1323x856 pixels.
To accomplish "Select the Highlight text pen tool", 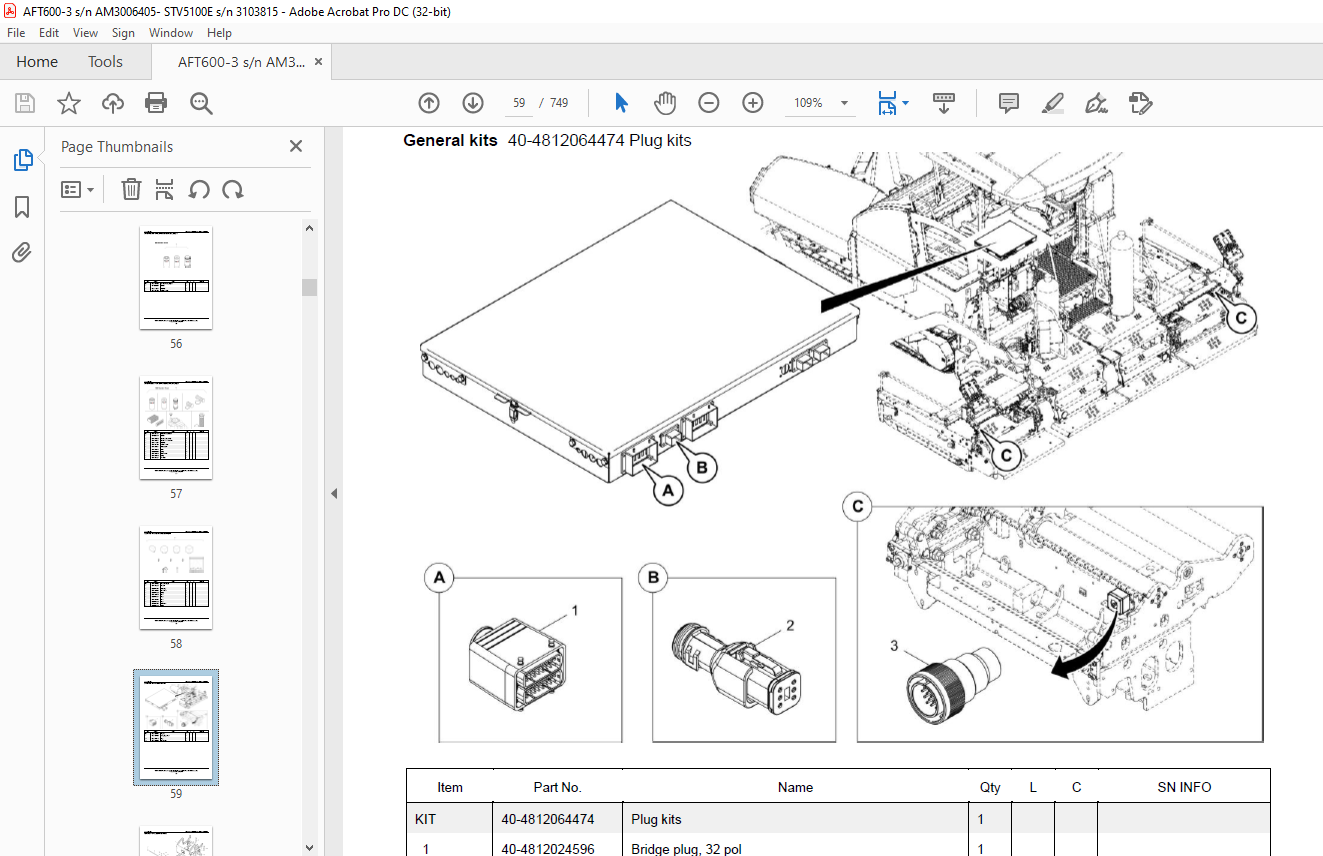I will click(x=1052, y=103).
